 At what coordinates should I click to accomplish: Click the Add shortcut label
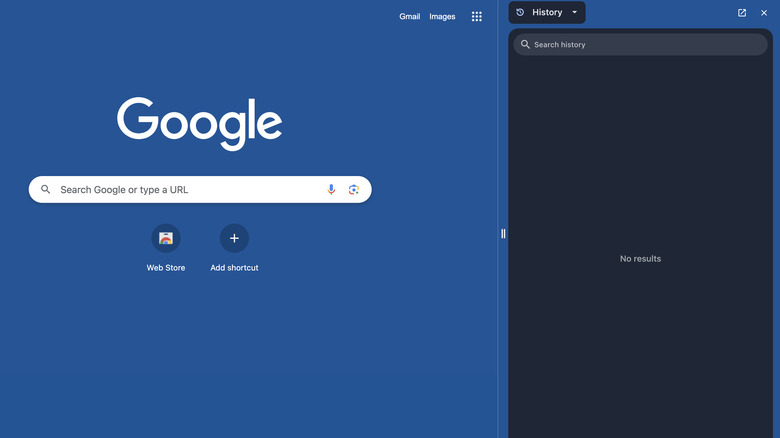234,268
